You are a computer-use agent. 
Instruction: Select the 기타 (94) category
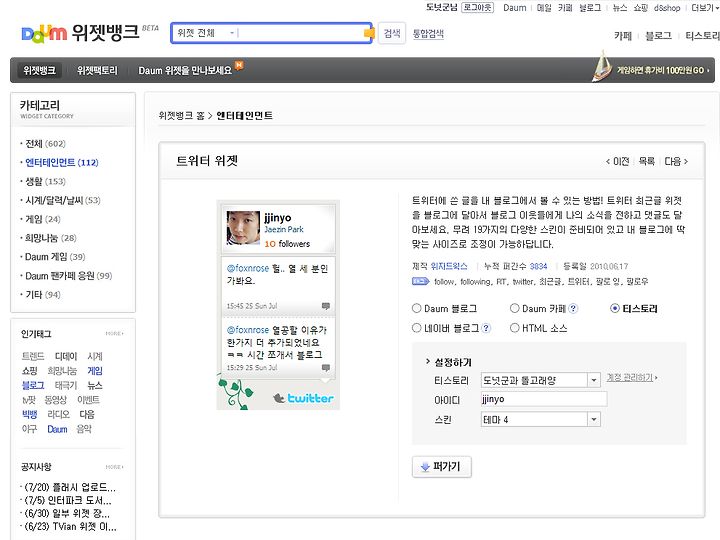(x=43, y=295)
